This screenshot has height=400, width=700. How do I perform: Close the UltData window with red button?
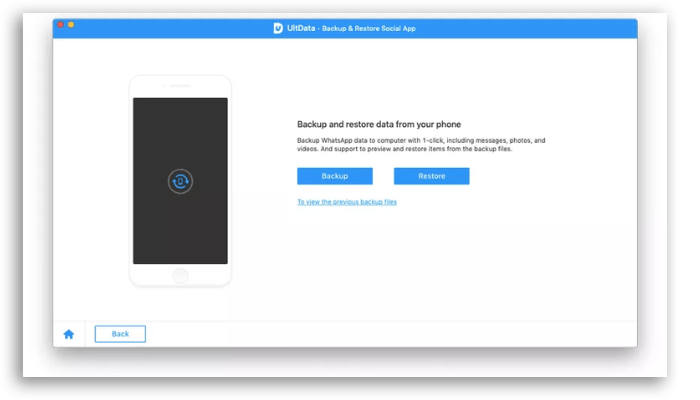pos(60,25)
